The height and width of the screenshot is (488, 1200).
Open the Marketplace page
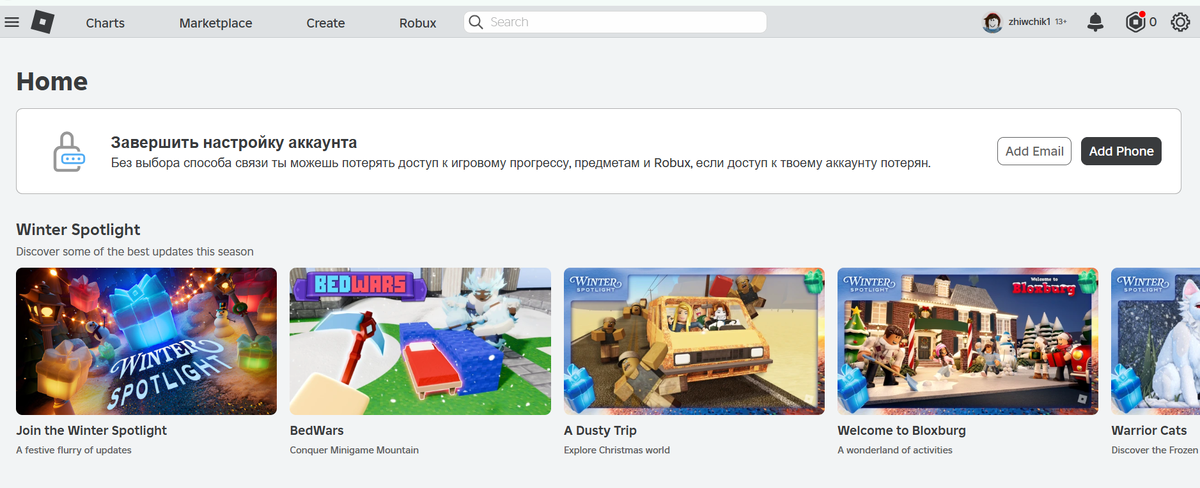click(216, 23)
